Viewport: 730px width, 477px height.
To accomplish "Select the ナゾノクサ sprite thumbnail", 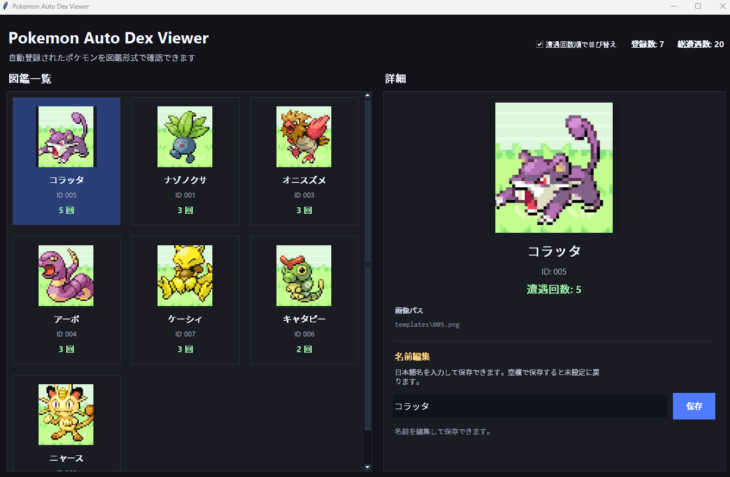I will pos(185,136).
